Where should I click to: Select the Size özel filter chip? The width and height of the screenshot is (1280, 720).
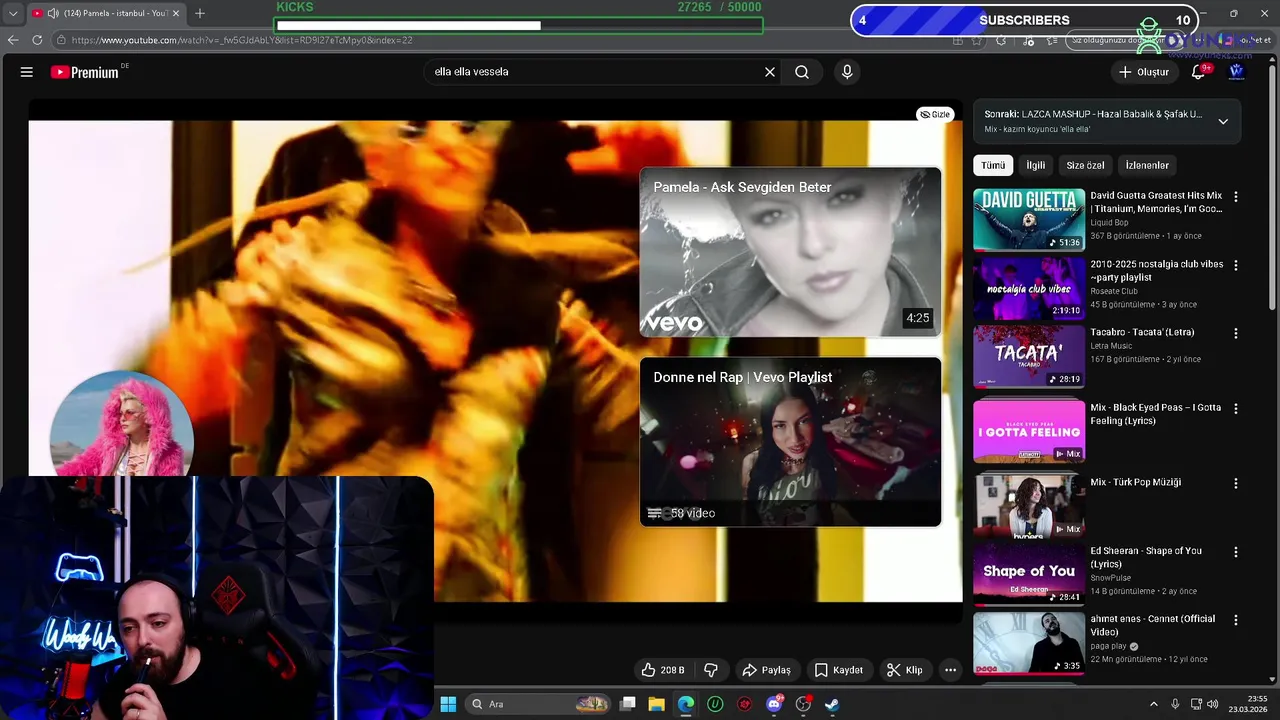tap(1085, 165)
